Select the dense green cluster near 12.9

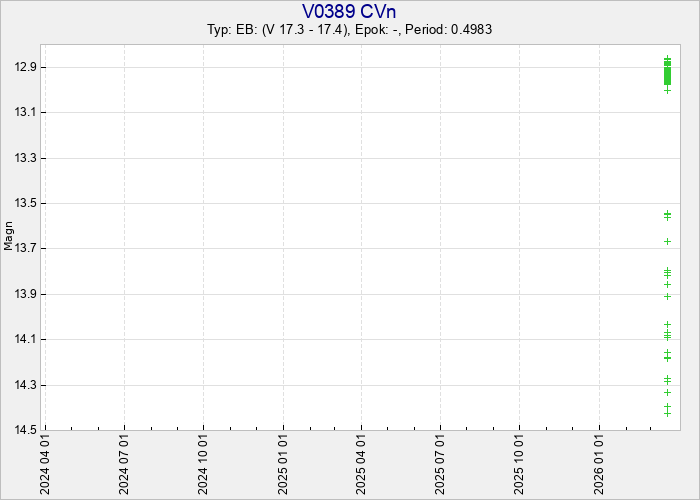click(667, 73)
